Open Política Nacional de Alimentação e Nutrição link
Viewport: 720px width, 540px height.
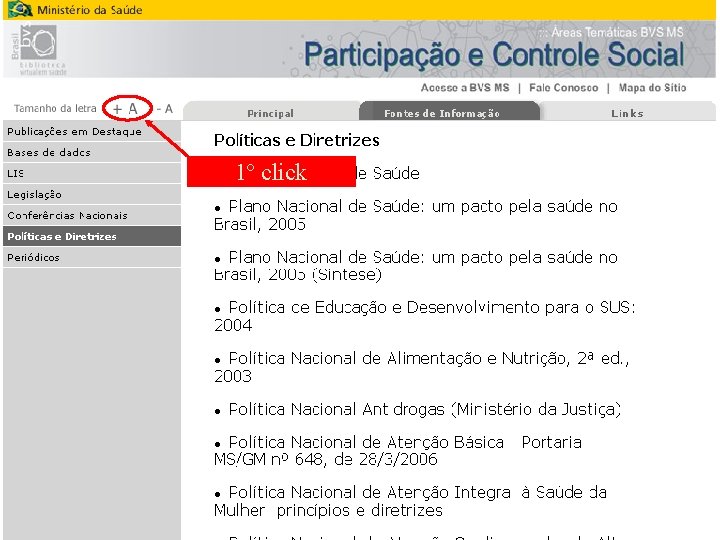click(422, 367)
